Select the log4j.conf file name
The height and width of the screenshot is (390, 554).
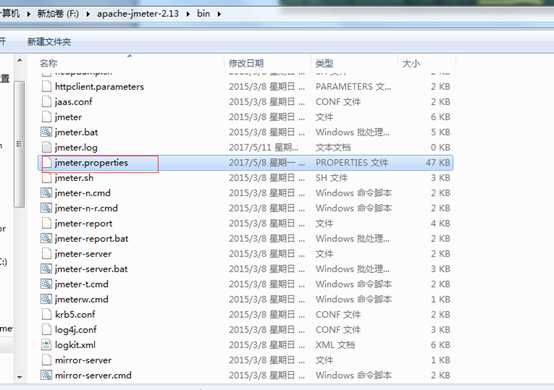pyautogui.click(x=76, y=330)
